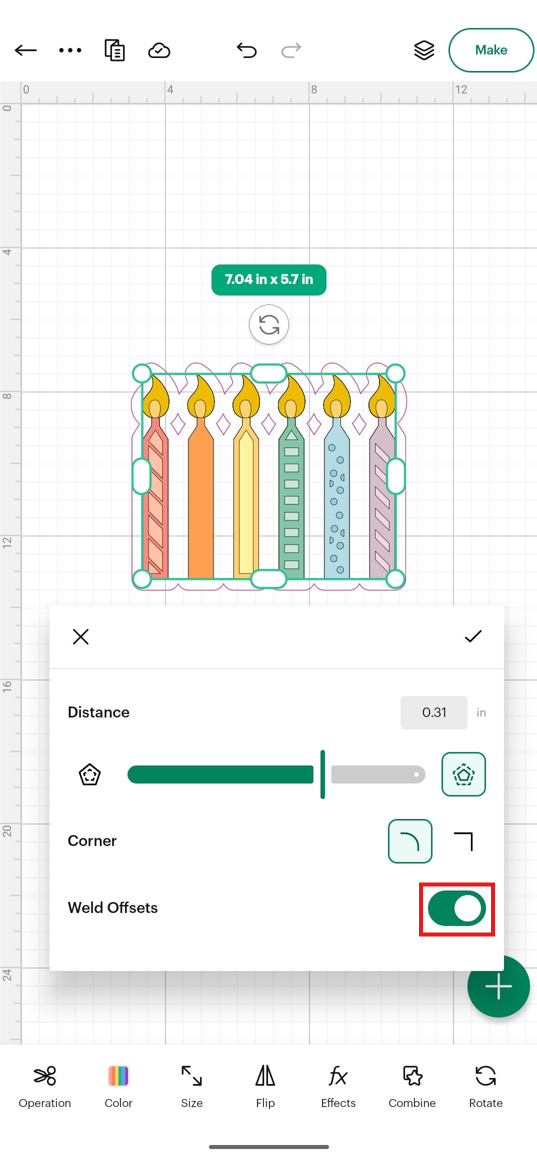
Task: Confirm the offset with the checkmark
Action: tap(473, 636)
